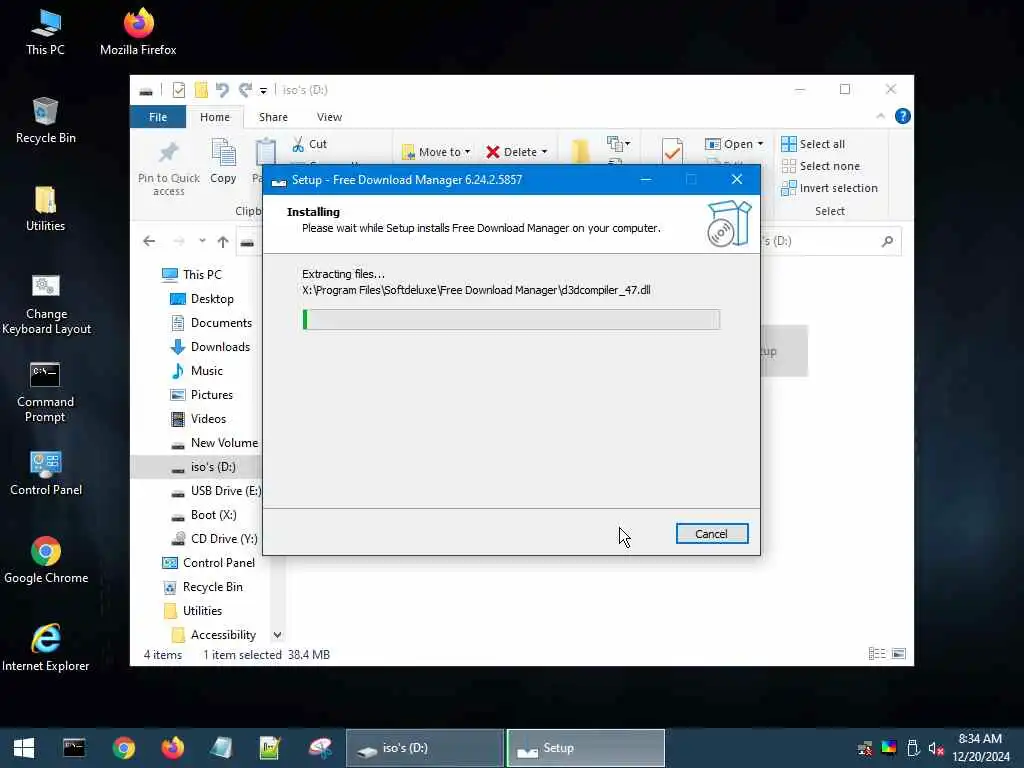Screen dimensions: 1024x768
Task: Click Select none in ribbon
Action: [821, 166]
